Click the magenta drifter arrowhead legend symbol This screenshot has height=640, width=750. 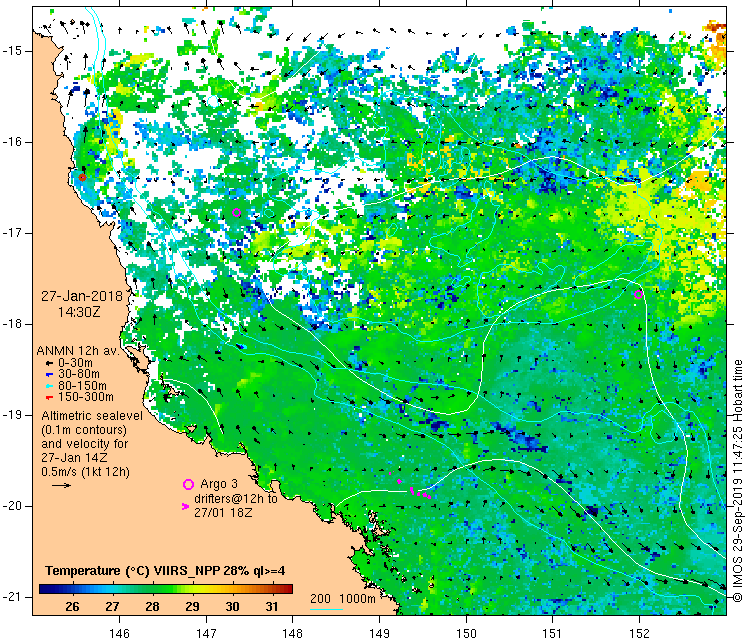186,507
